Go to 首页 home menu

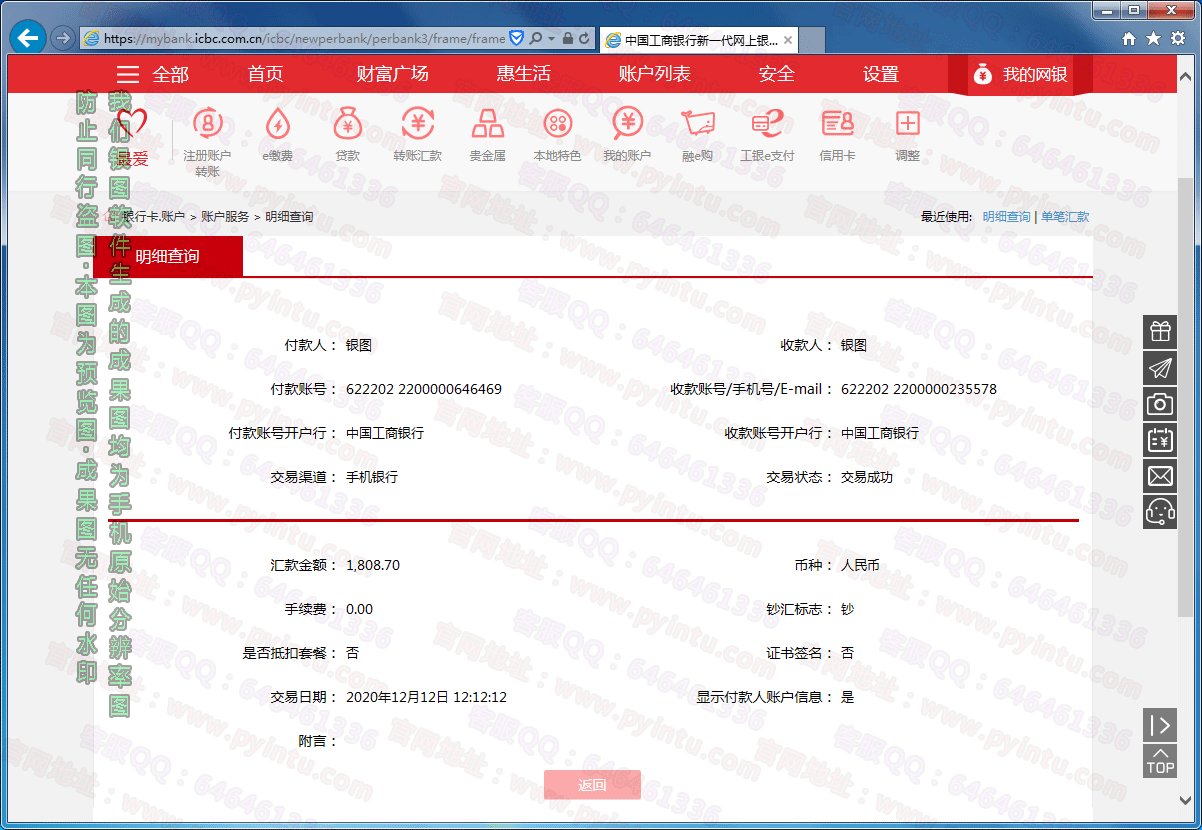point(265,74)
